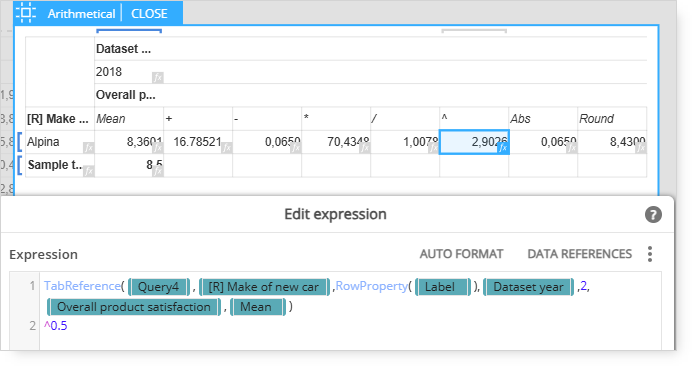Click fx icon on the selected ^ cell
Image resolution: width=692 pixels, height=366 pixels.
click(503, 148)
